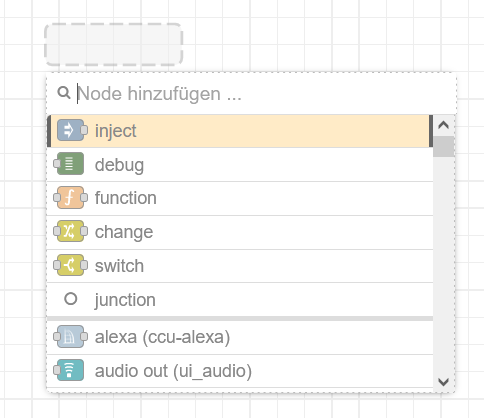Click the audio out wifi-style icon

(x=70, y=370)
